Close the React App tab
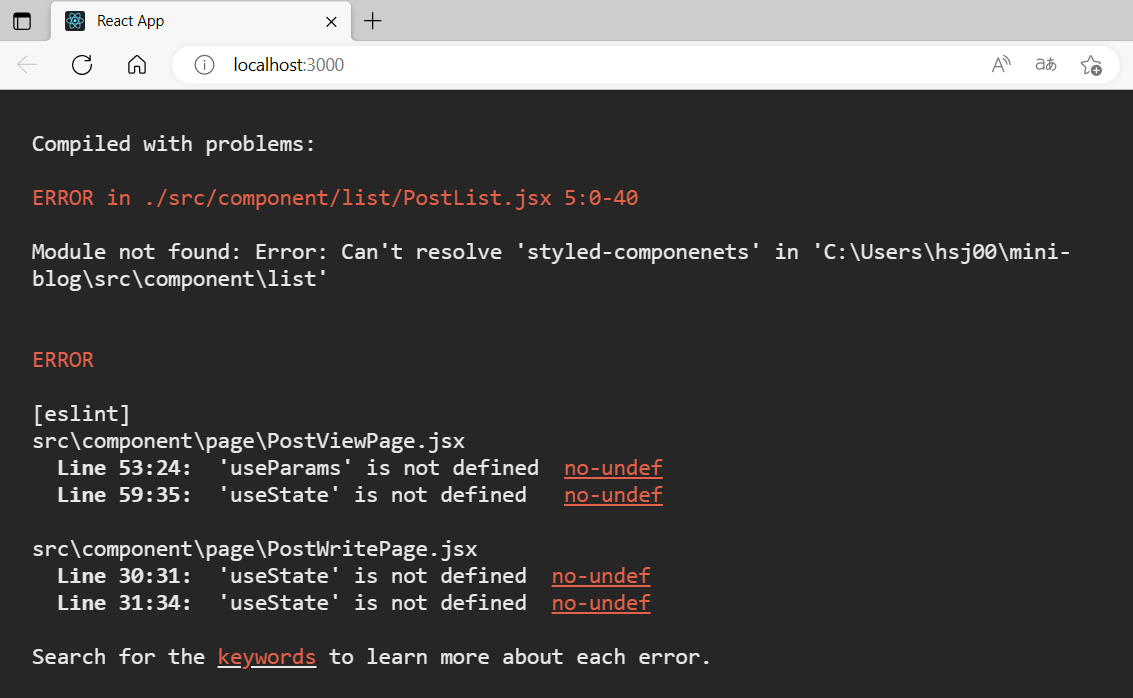The image size is (1133, 698). [330, 21]
